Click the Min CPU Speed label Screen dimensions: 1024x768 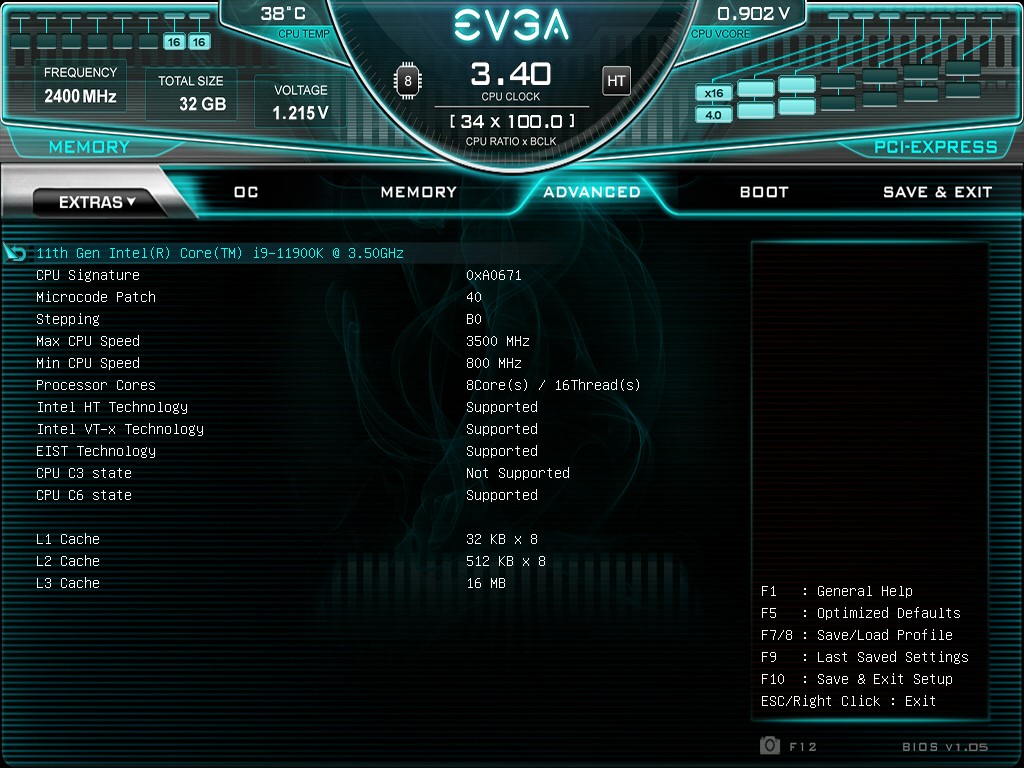[88, 363]
